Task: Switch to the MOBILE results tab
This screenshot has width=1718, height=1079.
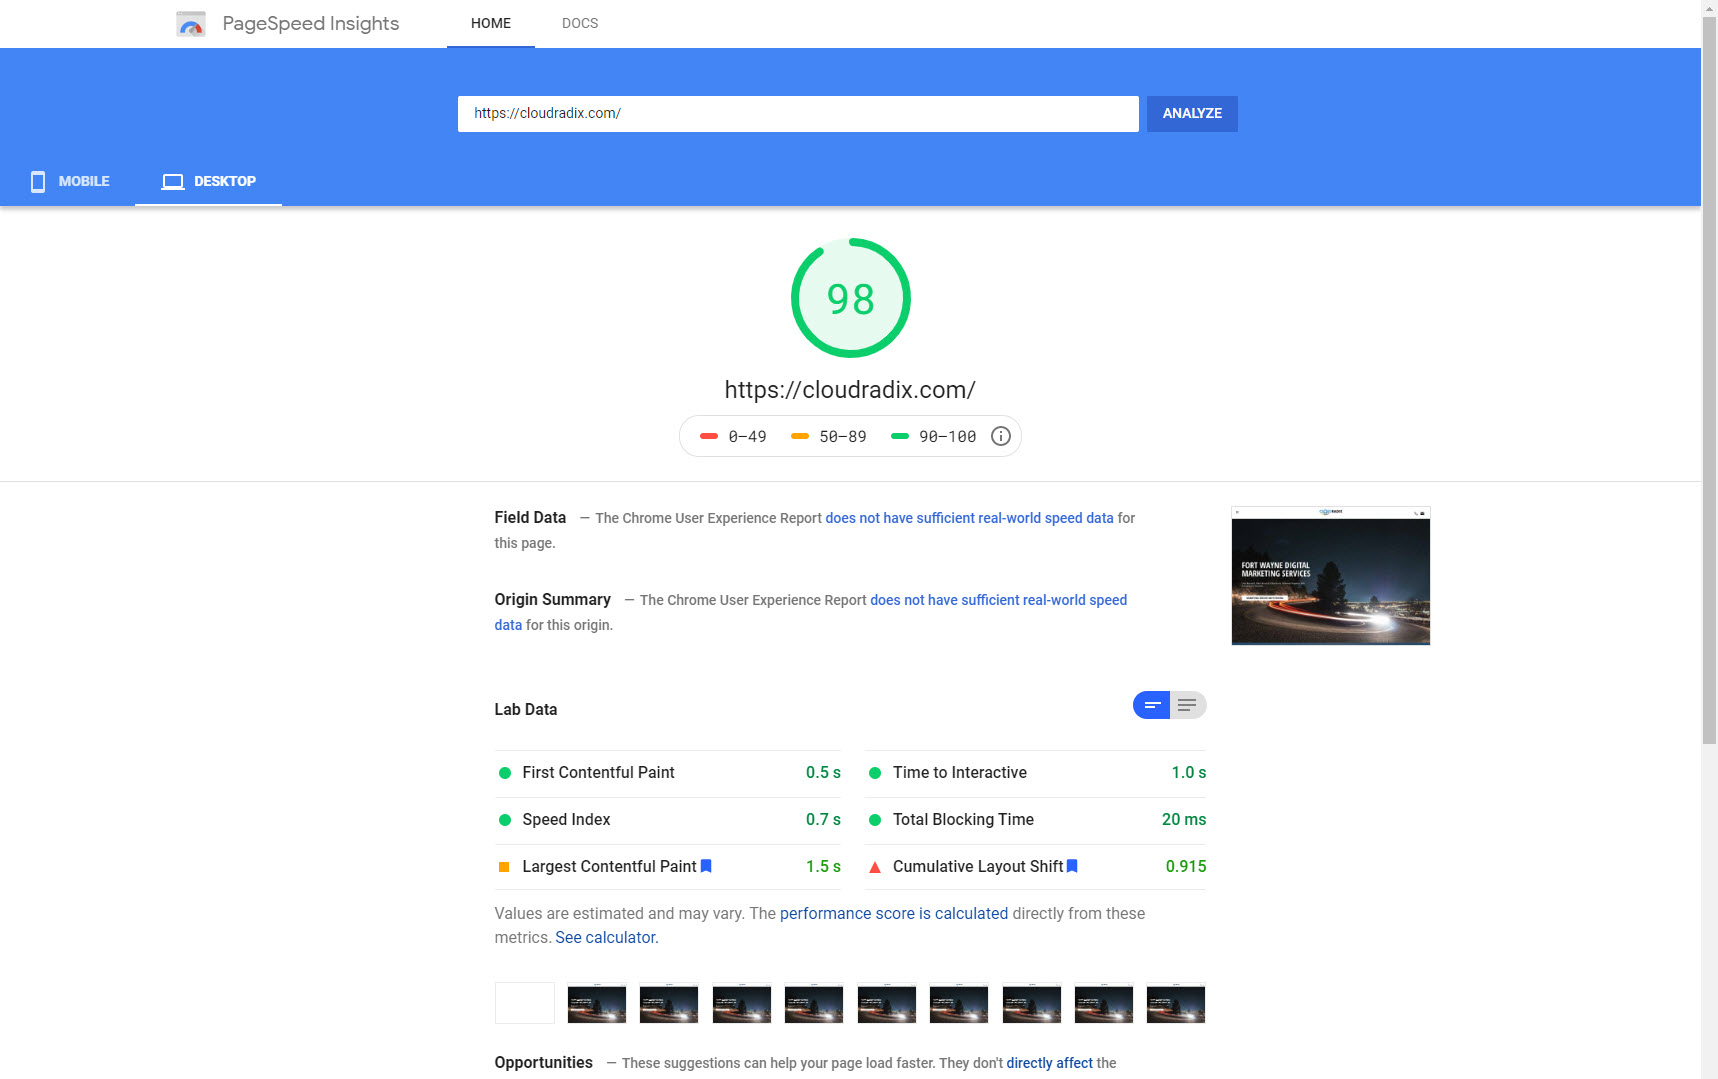Action: tap(70, 181)
